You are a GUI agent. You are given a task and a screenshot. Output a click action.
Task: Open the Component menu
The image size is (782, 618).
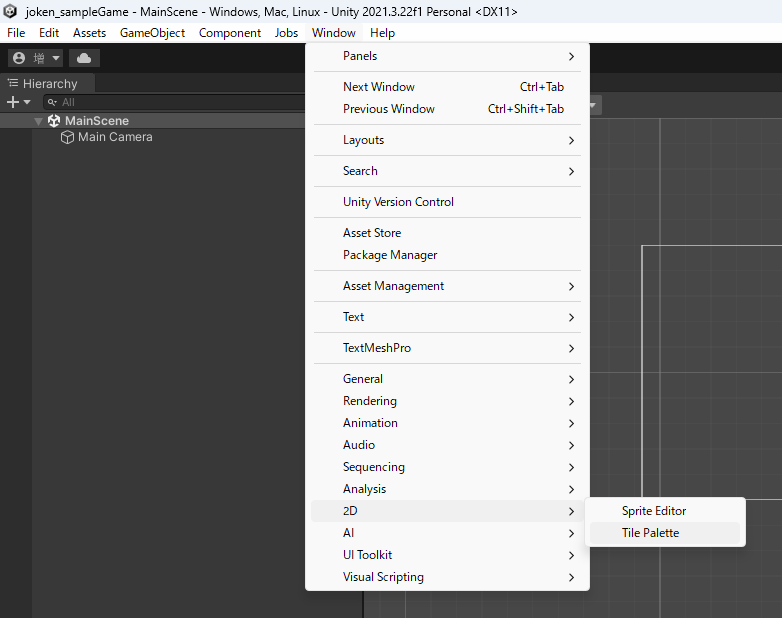tap(230, 33)
